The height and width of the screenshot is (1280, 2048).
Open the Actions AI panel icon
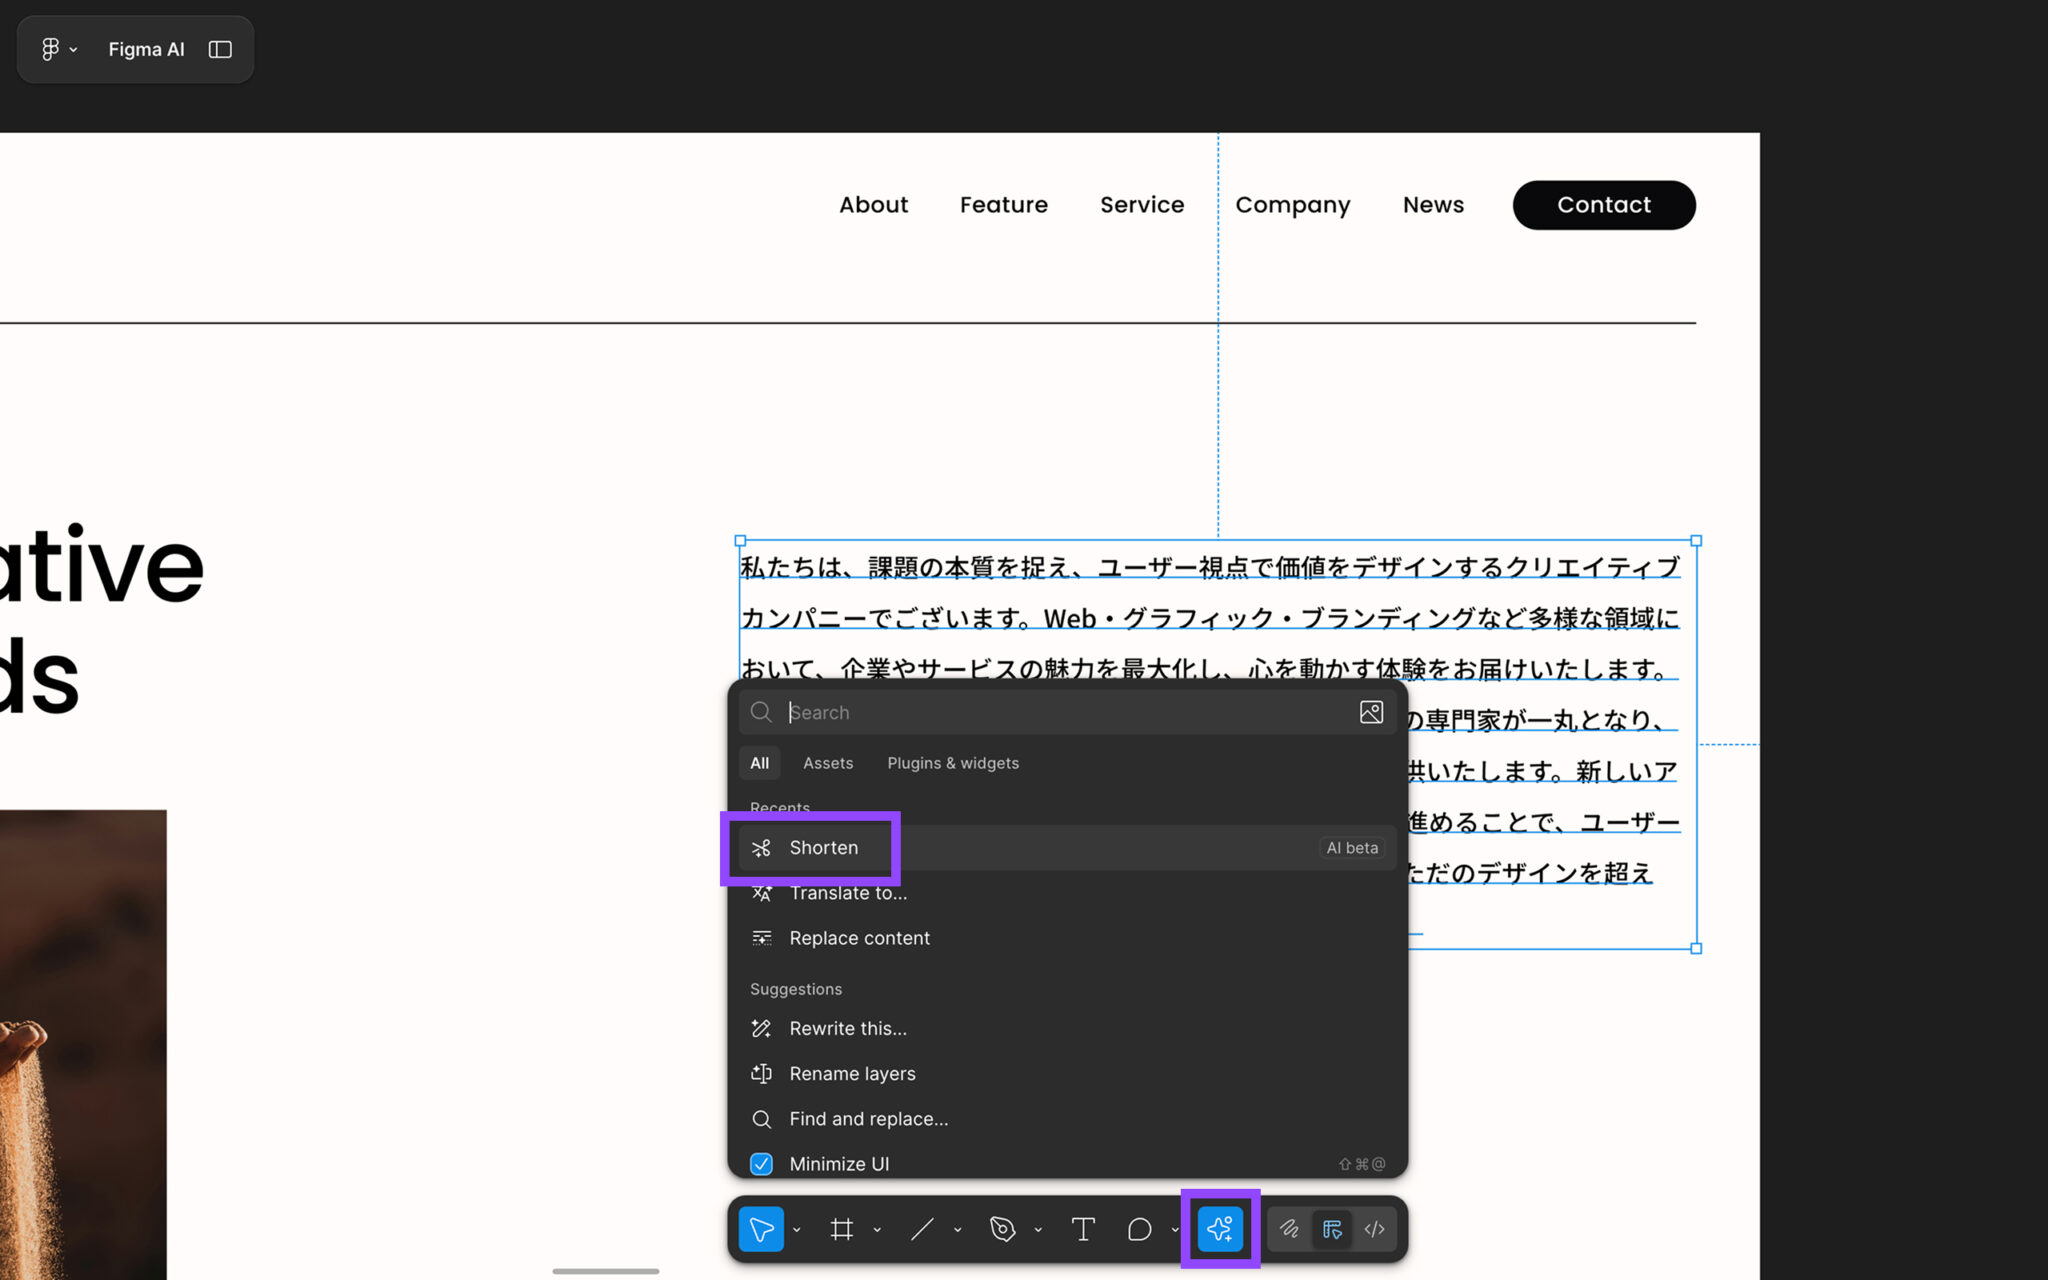[1219, 1229]
